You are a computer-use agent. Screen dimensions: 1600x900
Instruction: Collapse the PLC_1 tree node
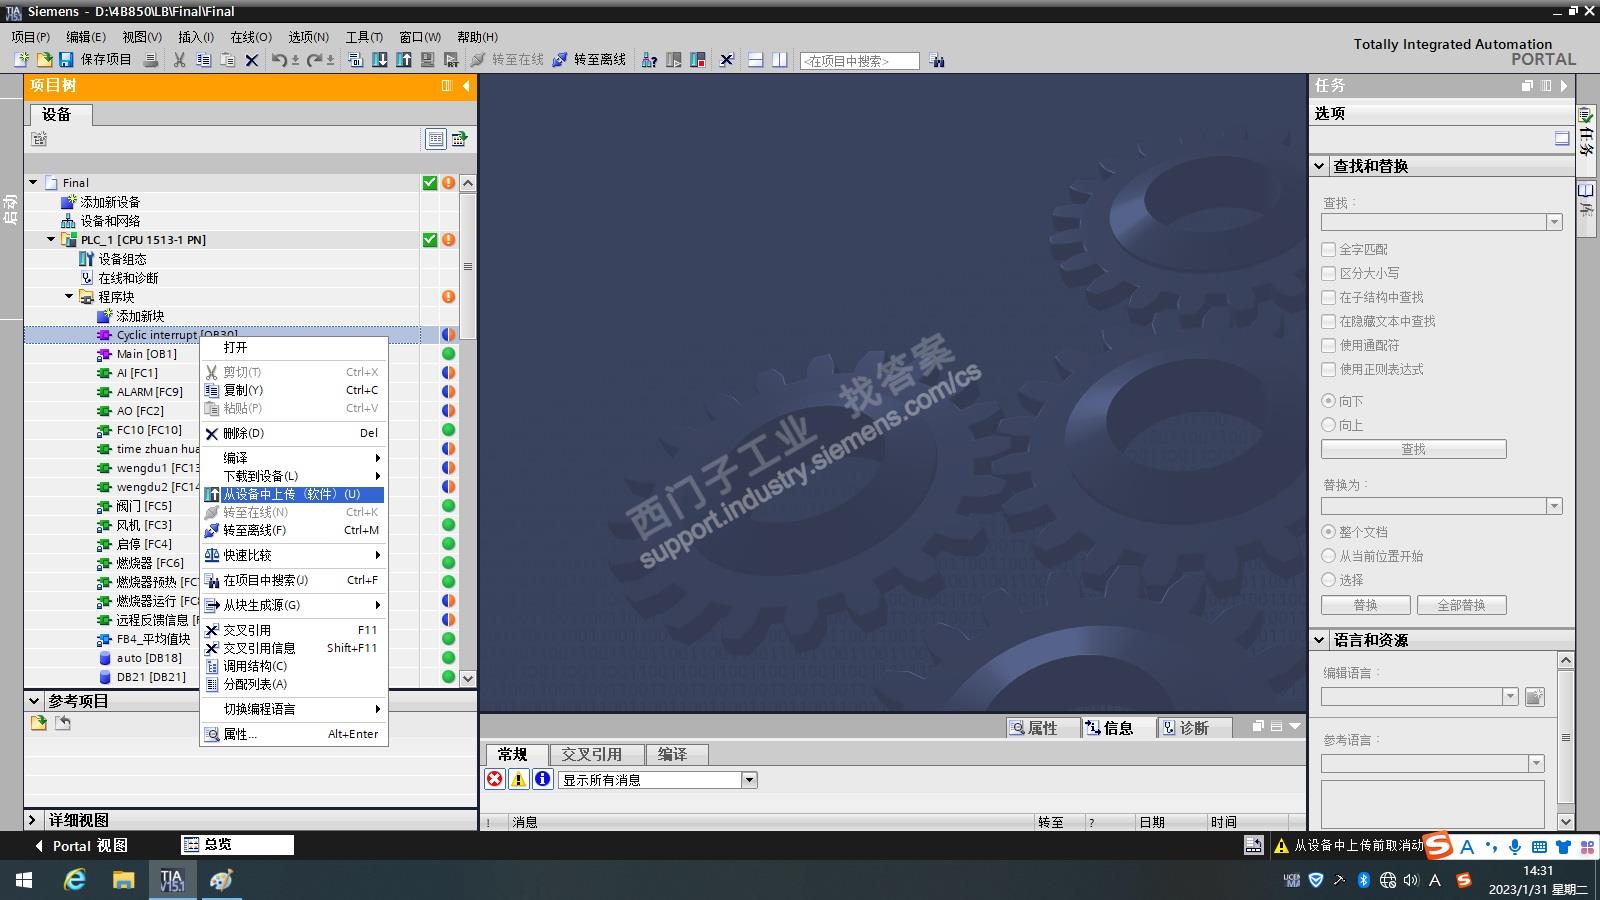point(51,240)
